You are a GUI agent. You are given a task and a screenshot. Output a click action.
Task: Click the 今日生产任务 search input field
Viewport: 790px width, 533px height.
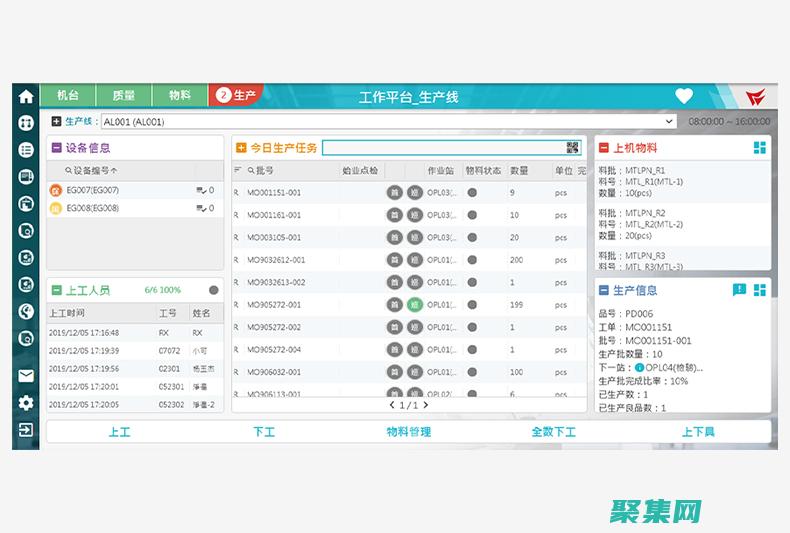tap(442, 148)
